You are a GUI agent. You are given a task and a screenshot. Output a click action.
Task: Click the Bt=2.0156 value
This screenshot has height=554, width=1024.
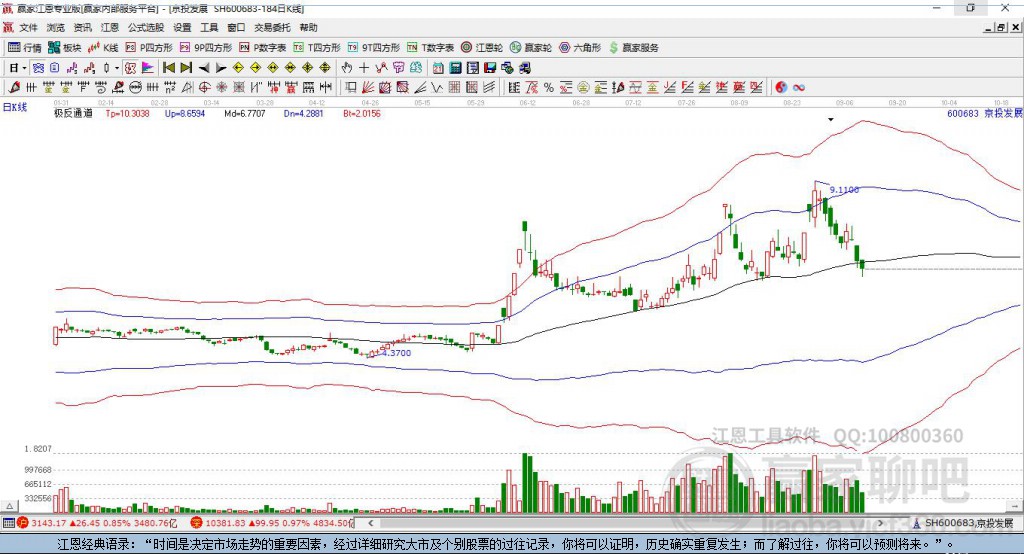[362, 113]
